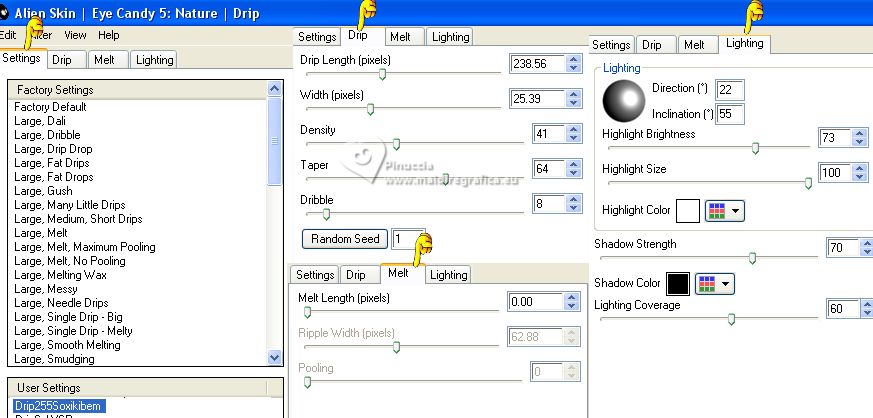Click the Taper value field
Viewport: 873px width, 418px height.
tap(549, 169)
